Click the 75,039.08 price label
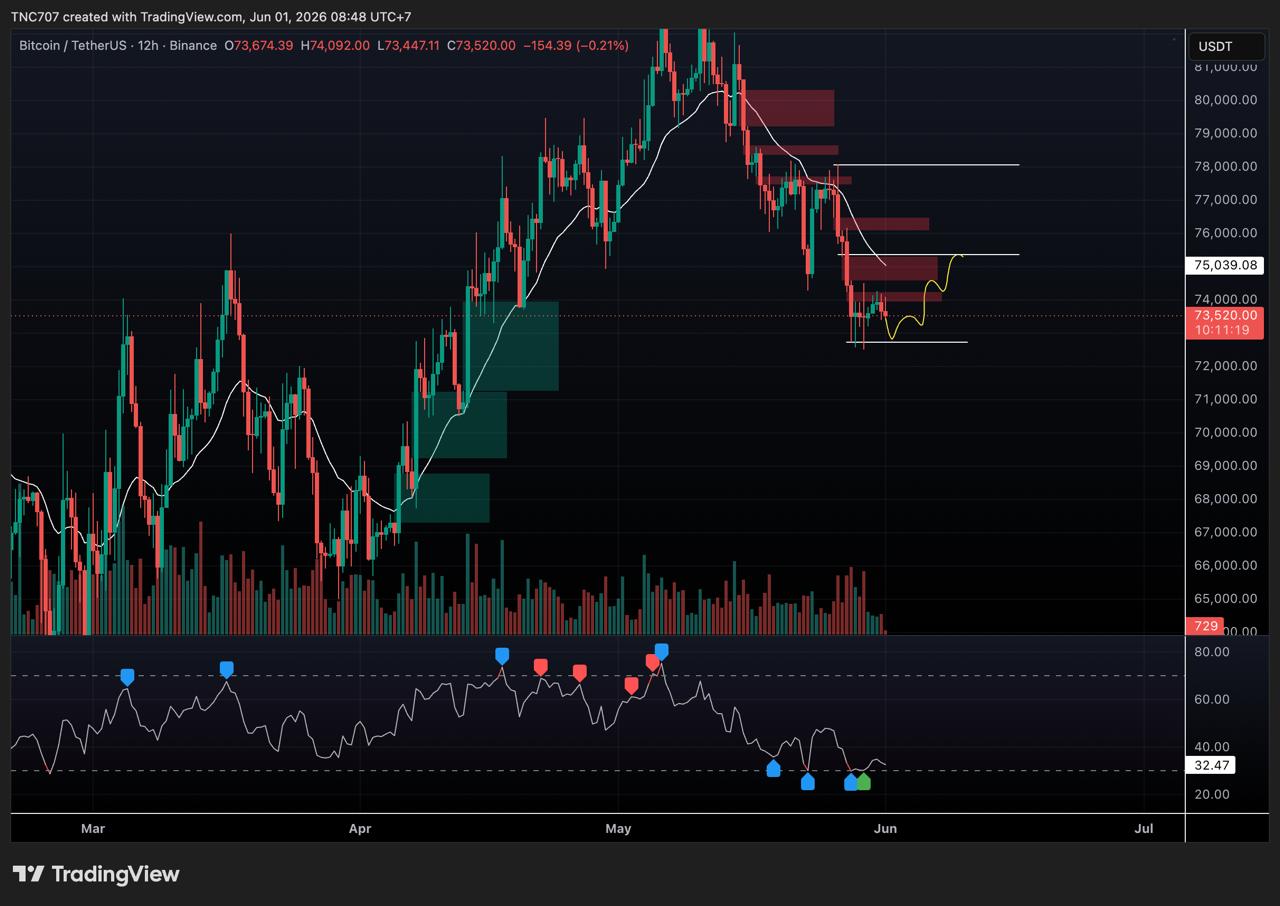 tap(1225, 265)
